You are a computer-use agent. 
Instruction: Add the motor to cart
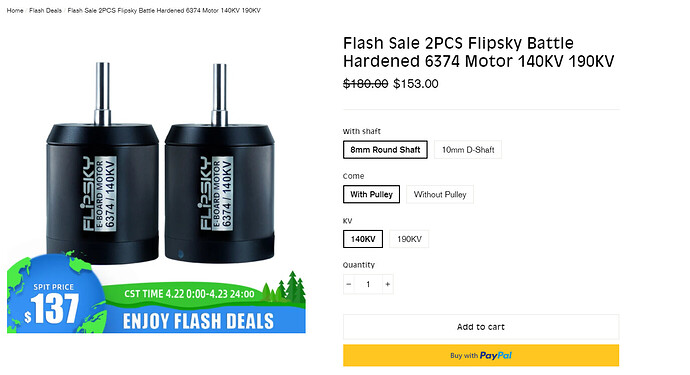click(x=481, y=327)
